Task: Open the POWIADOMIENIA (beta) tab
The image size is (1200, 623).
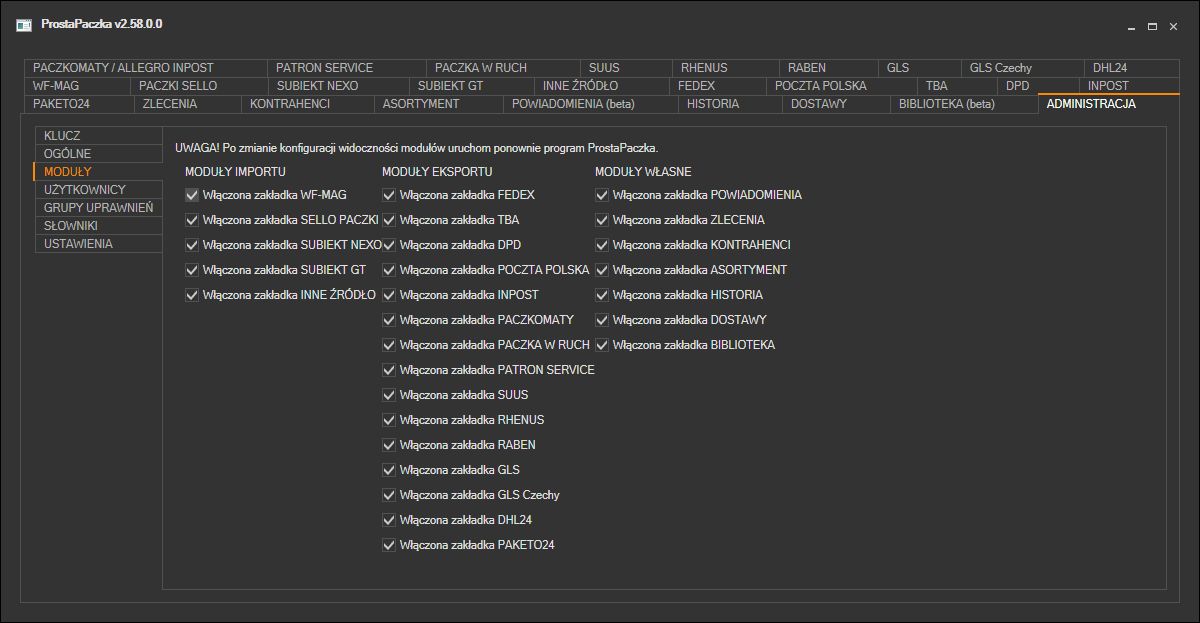Action: pyautogui.click(x=591, y=104)
